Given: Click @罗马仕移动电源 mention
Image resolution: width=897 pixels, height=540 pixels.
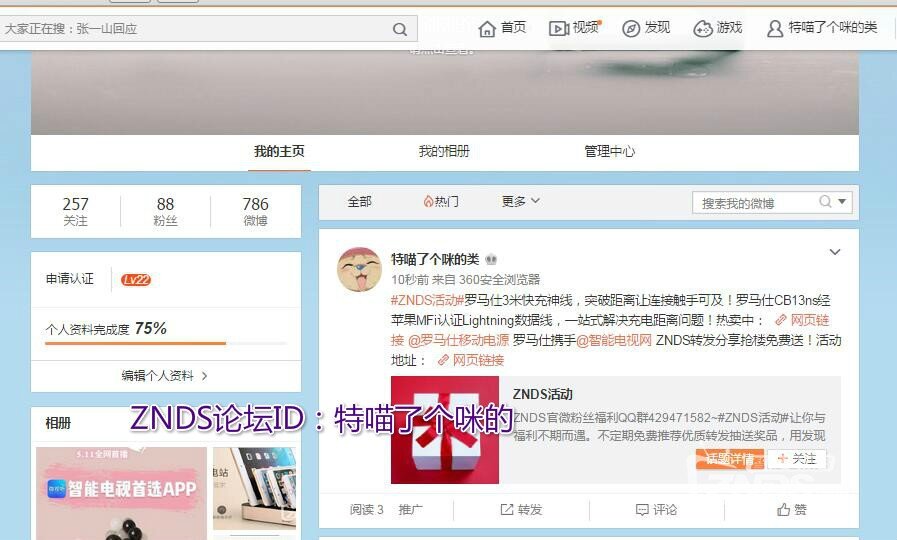Looking at the screenshot, I should coord(458,340).
